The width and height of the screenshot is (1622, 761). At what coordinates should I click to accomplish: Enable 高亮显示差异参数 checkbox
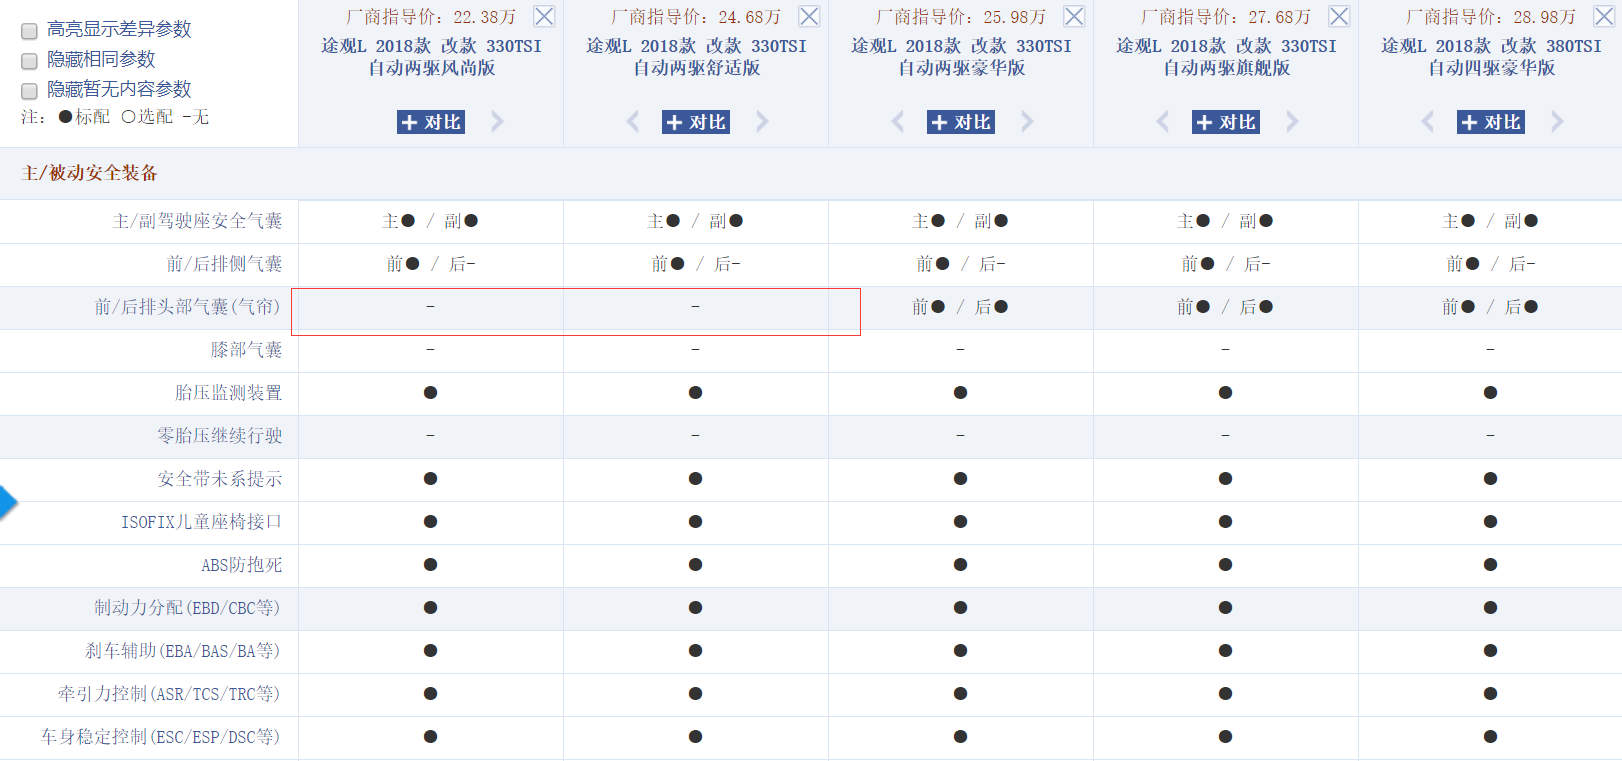click(30, 31)
